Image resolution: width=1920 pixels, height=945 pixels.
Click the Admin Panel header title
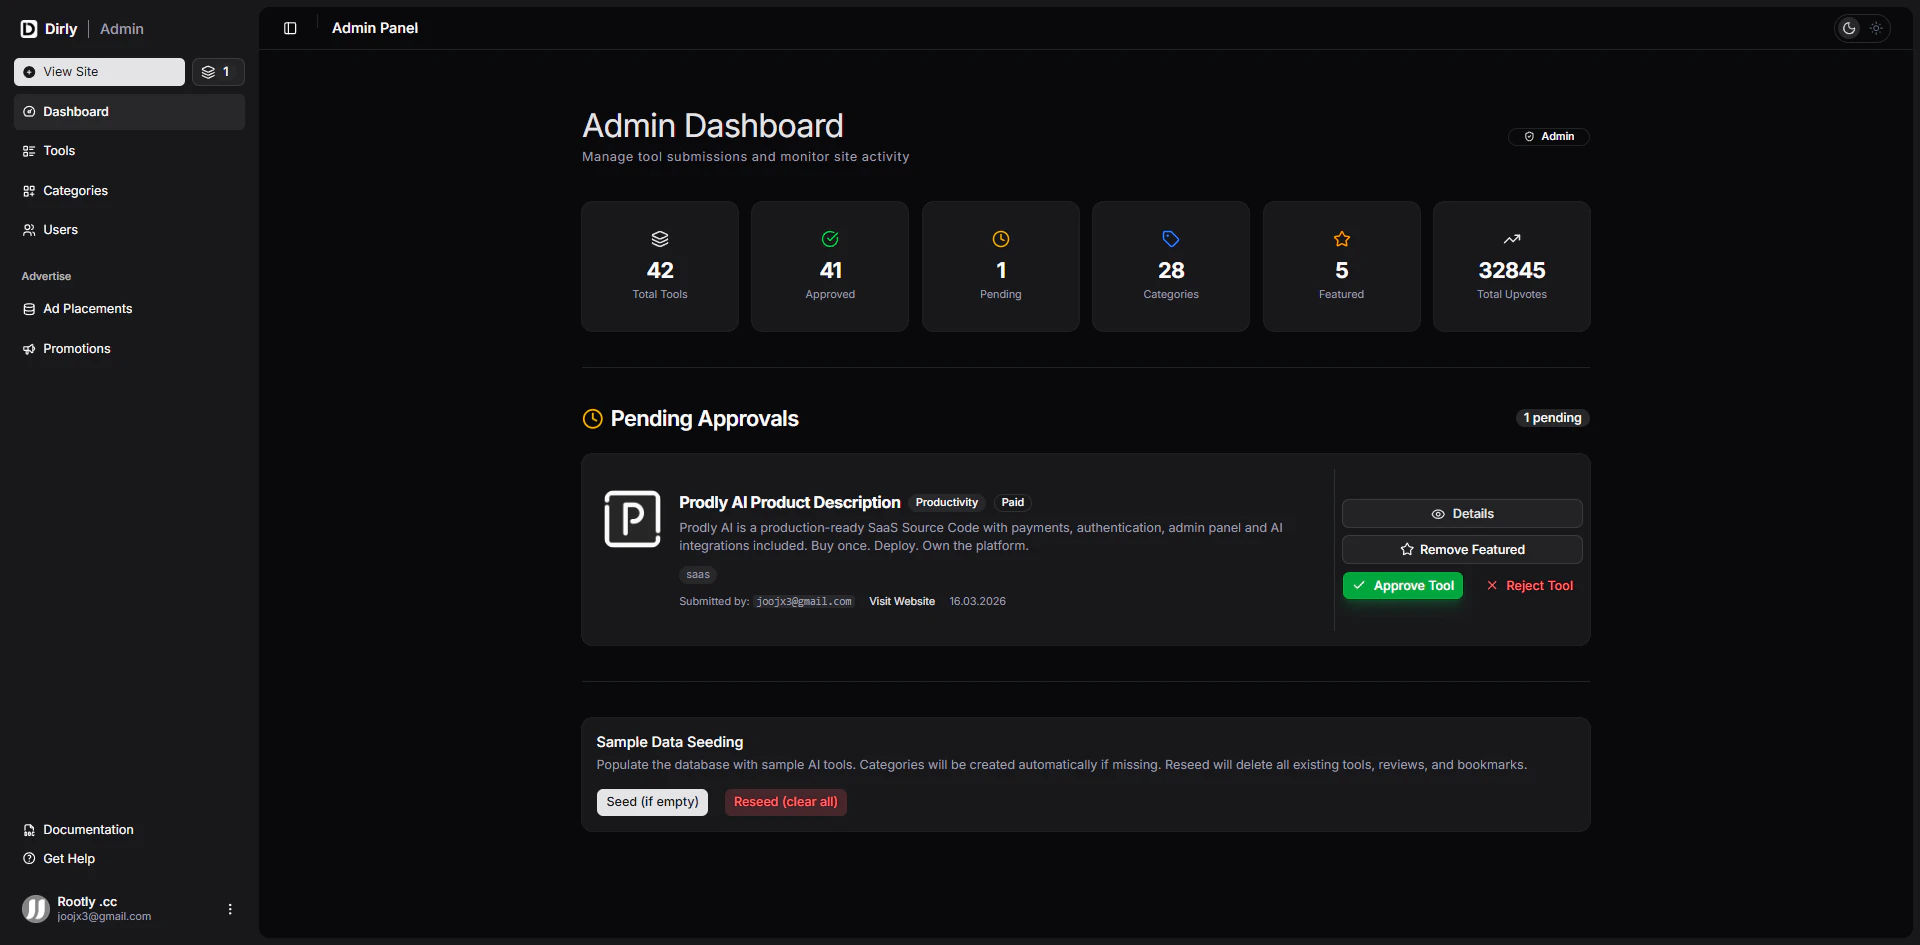point(375,28)
